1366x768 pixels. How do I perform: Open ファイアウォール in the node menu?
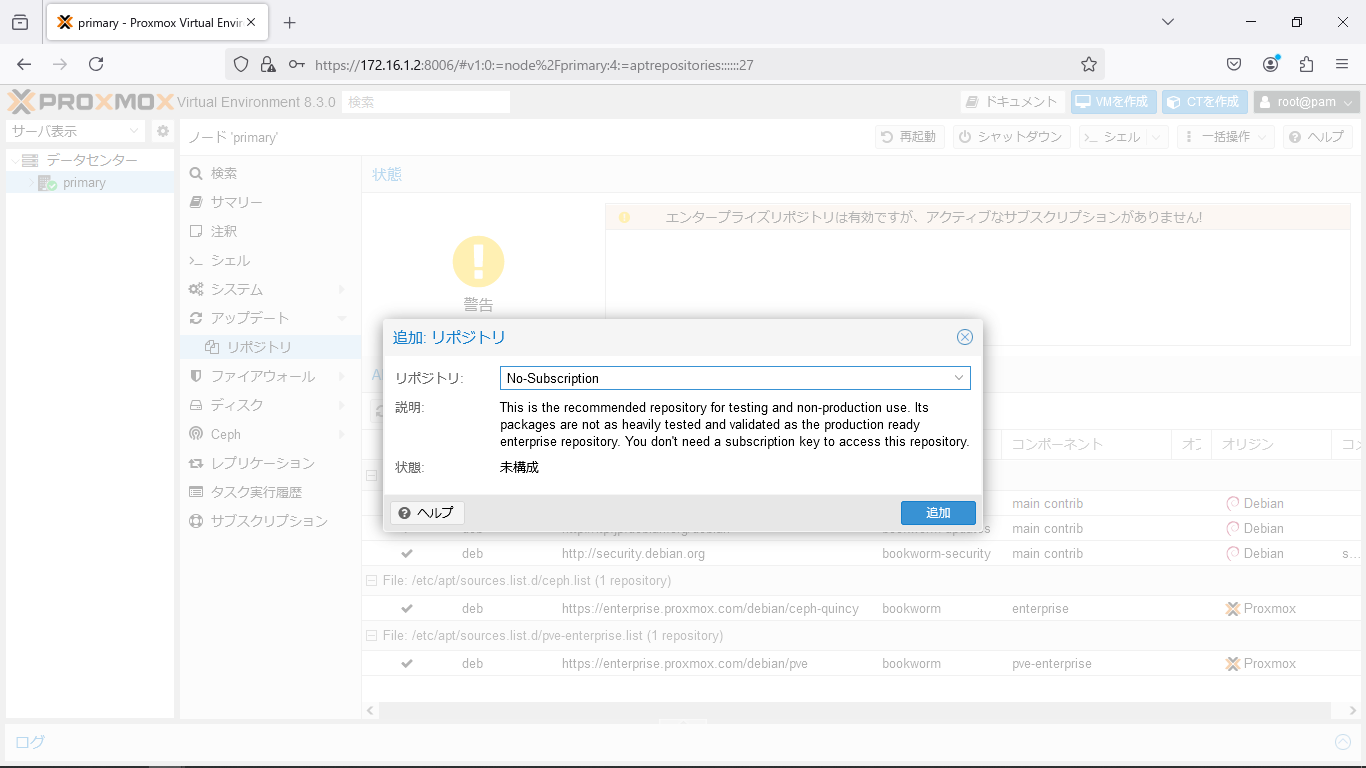[x=270, y=376]
